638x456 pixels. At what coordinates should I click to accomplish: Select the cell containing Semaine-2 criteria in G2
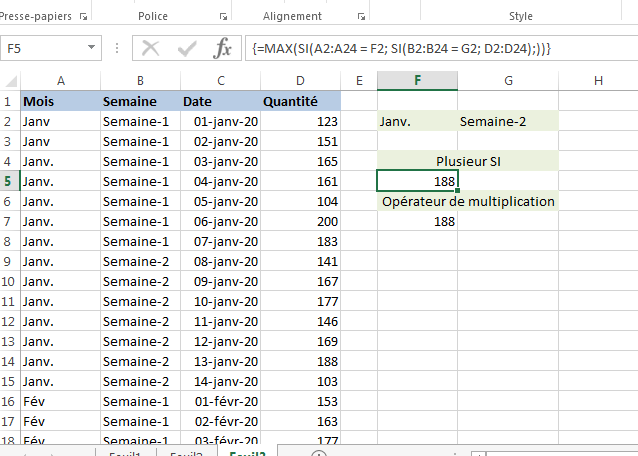point(509,121)
